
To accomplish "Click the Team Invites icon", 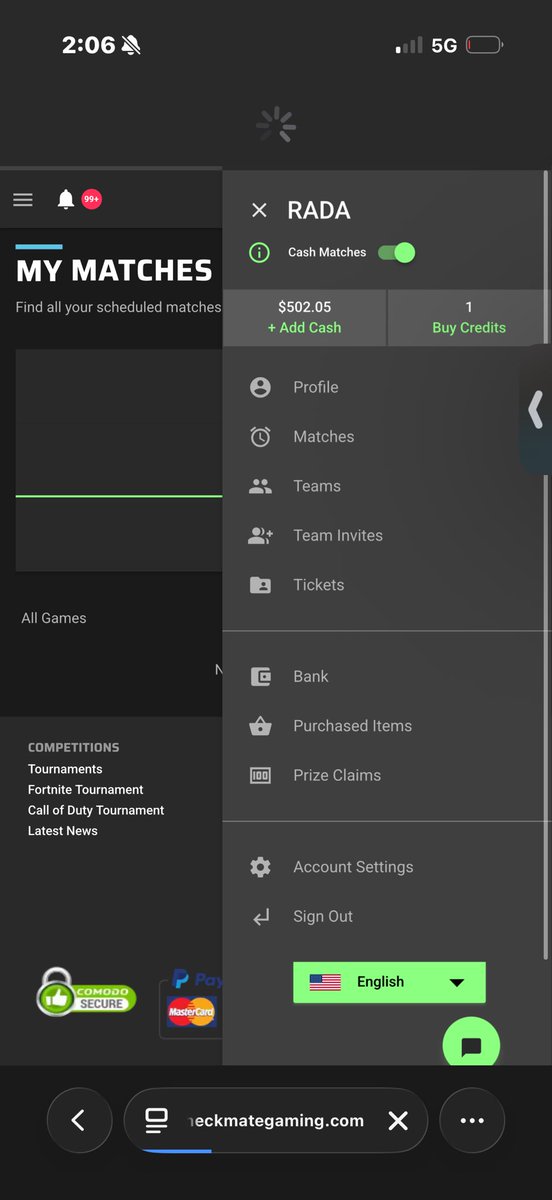I will (x=260, y=536).
